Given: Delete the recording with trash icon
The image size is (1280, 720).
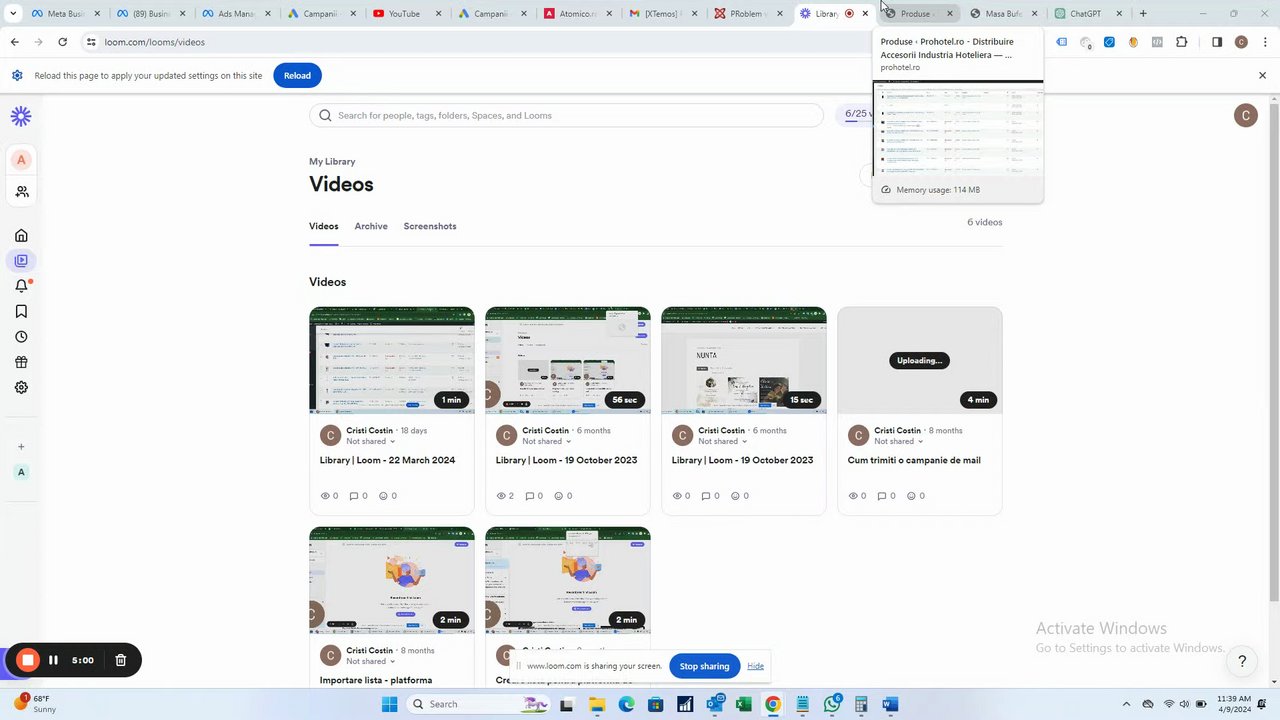Looking at the screenshot, I should pos(120,660).
